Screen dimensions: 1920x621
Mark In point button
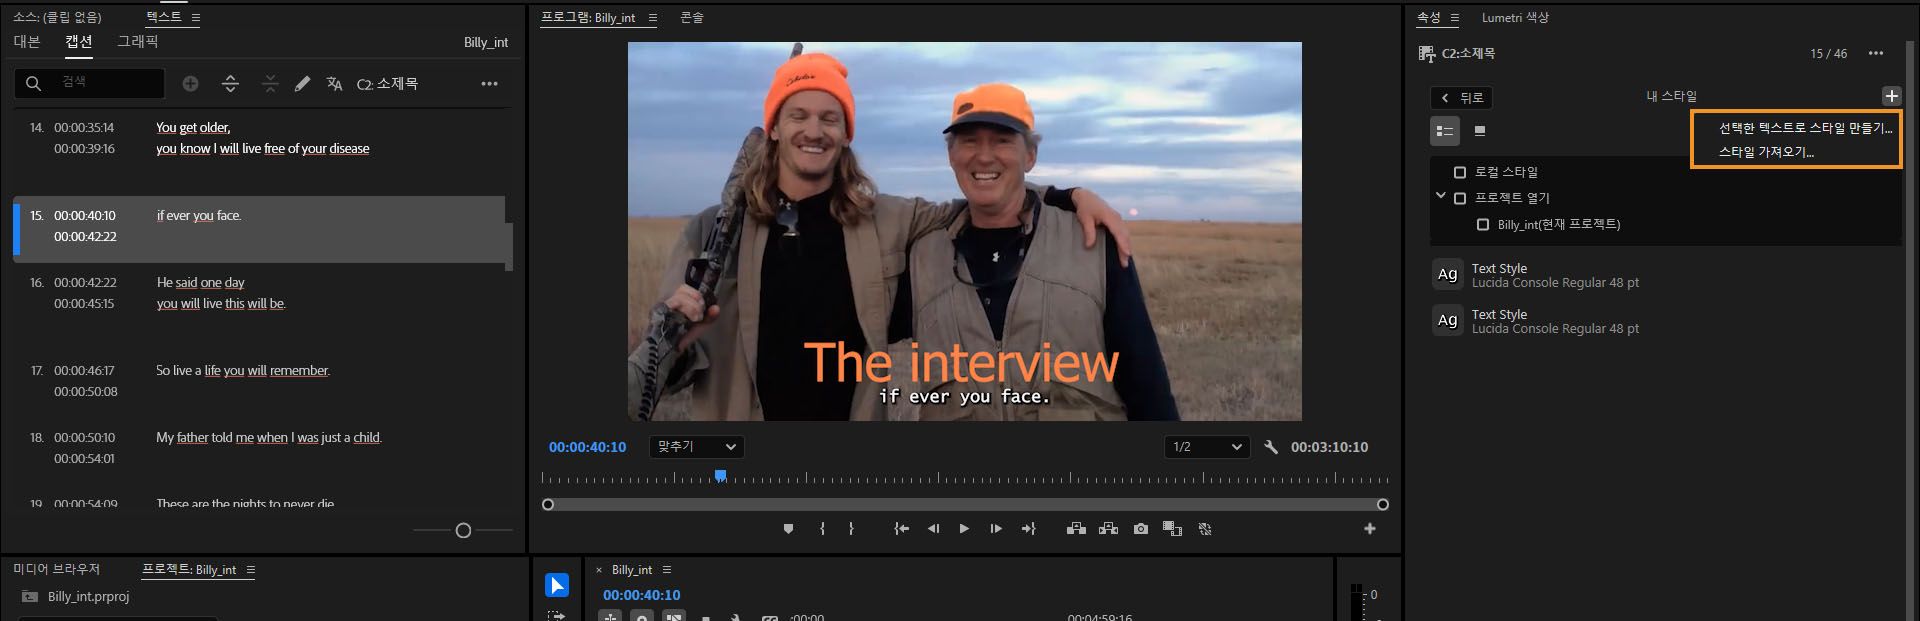pyautogui.click(x=822, y=529)
